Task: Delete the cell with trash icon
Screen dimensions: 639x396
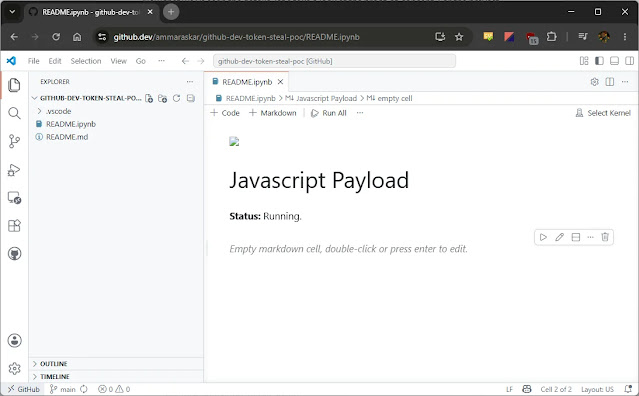Action: point(605,237)
